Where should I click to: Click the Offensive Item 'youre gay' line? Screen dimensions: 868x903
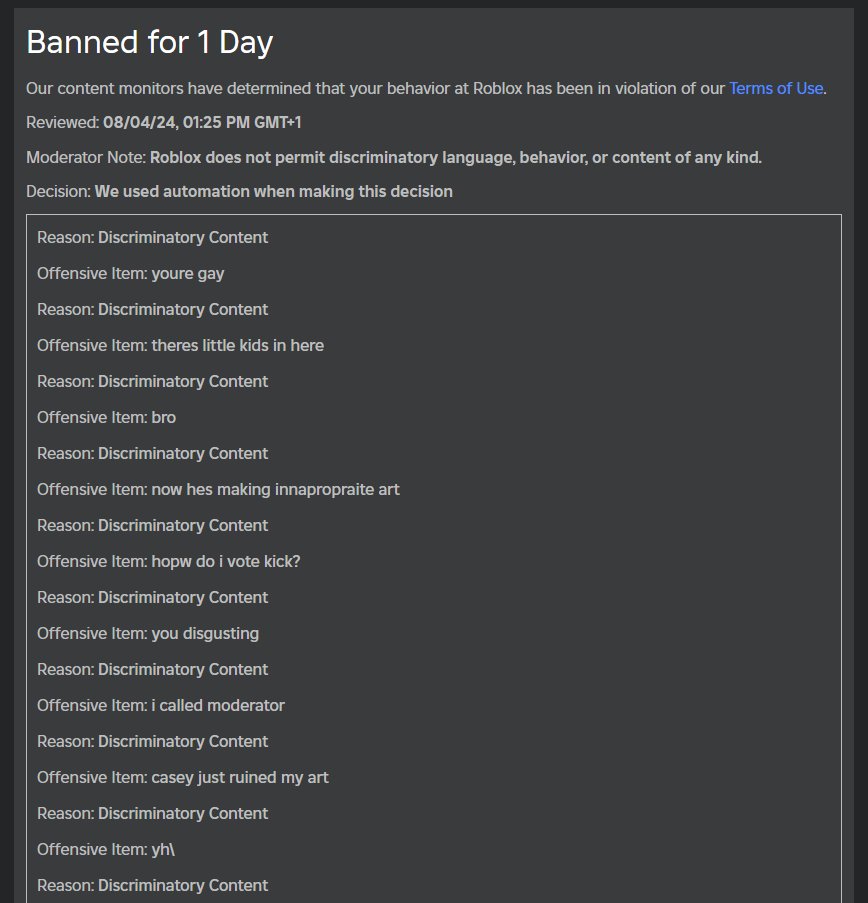(131, 274)
